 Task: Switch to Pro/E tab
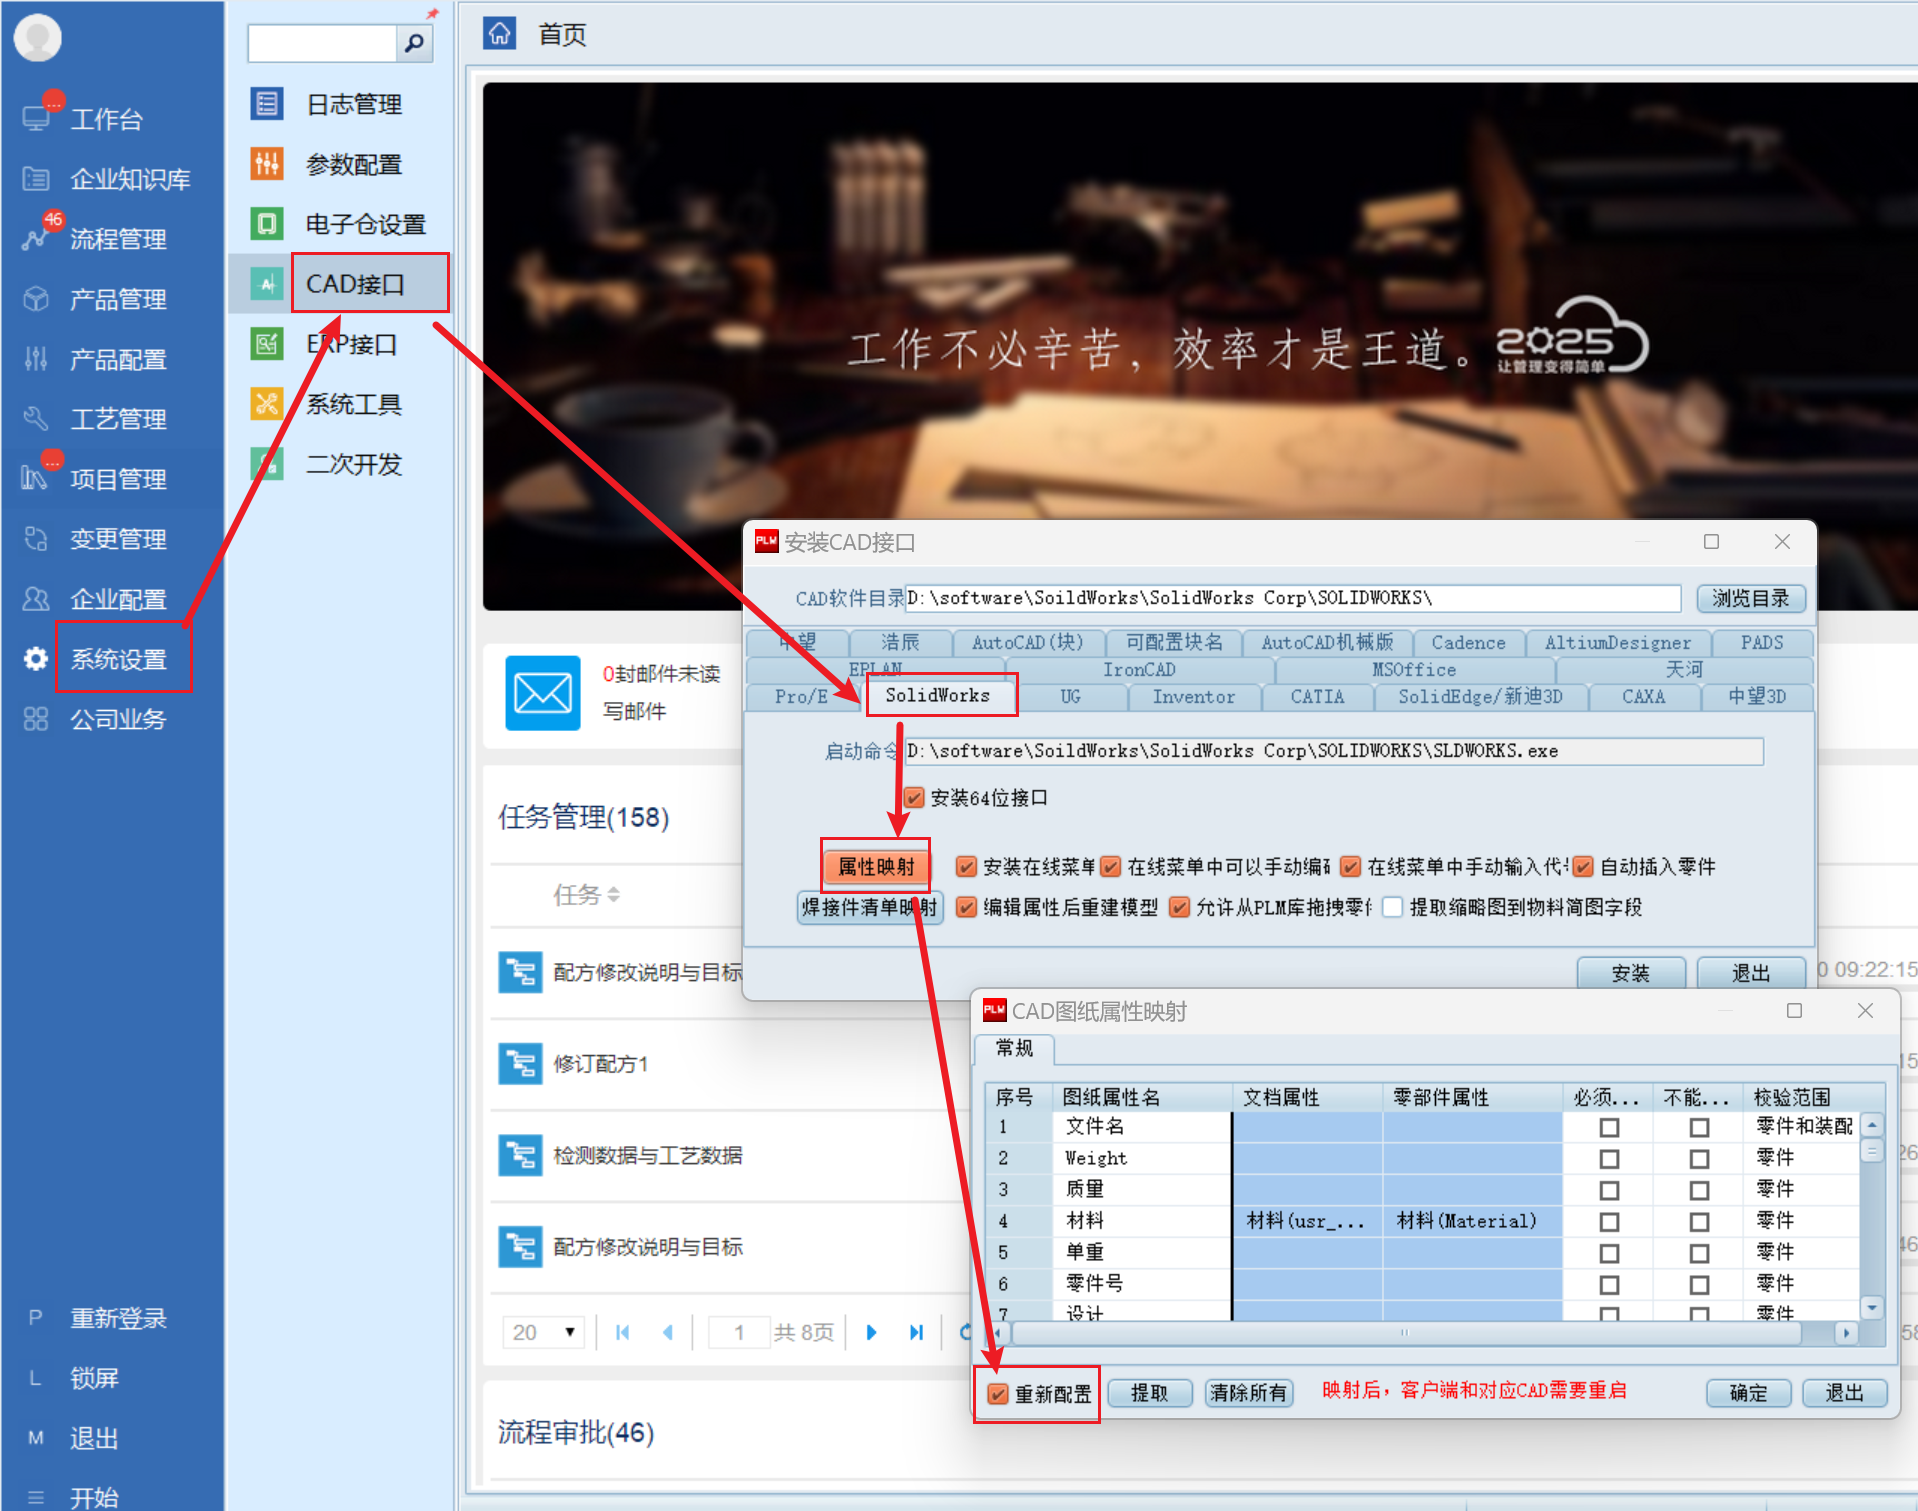coord(801,697)
